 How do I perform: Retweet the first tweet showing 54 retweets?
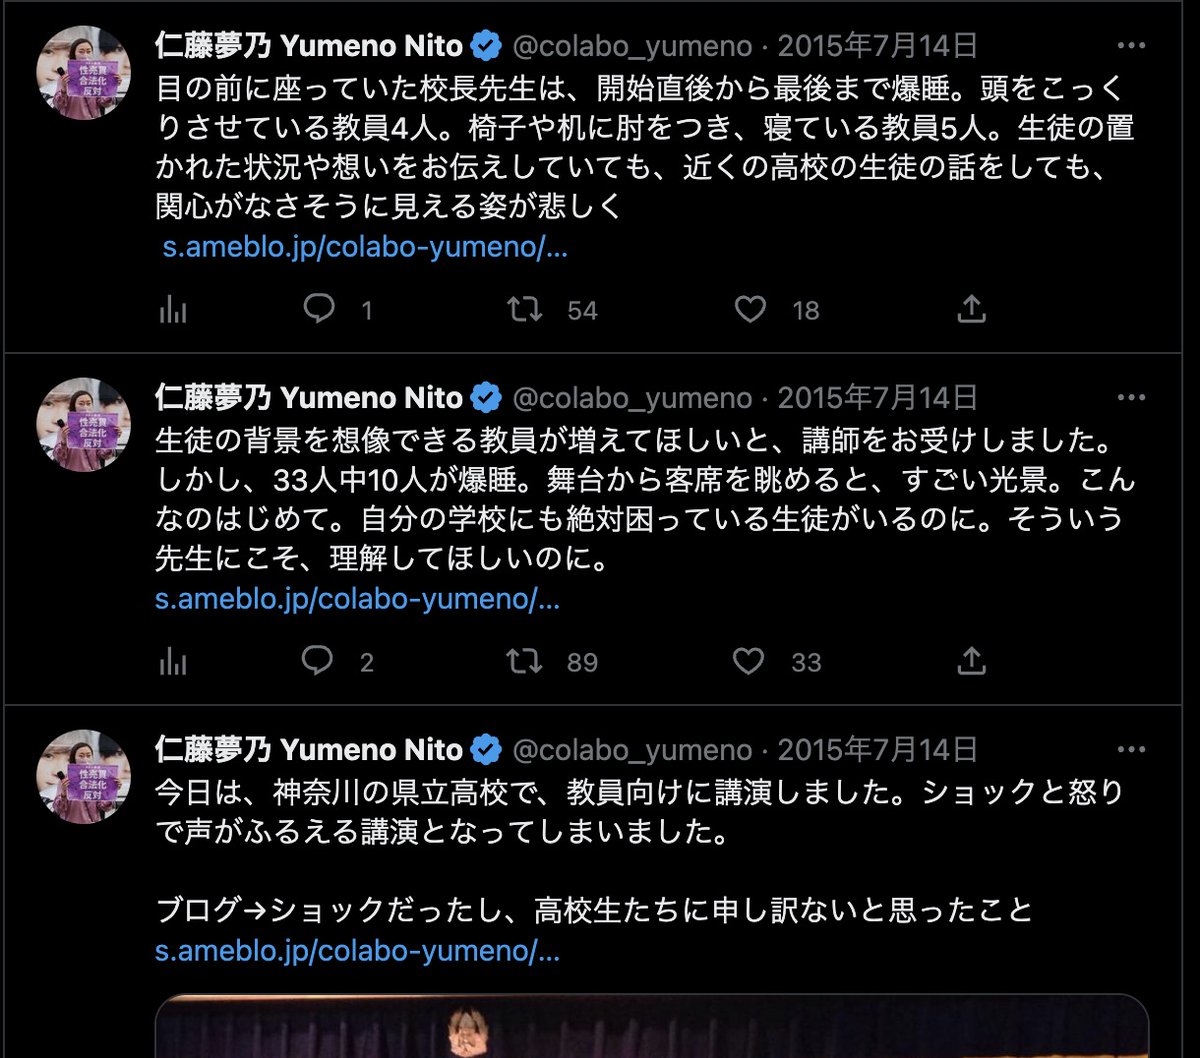[x=525, y=310]
